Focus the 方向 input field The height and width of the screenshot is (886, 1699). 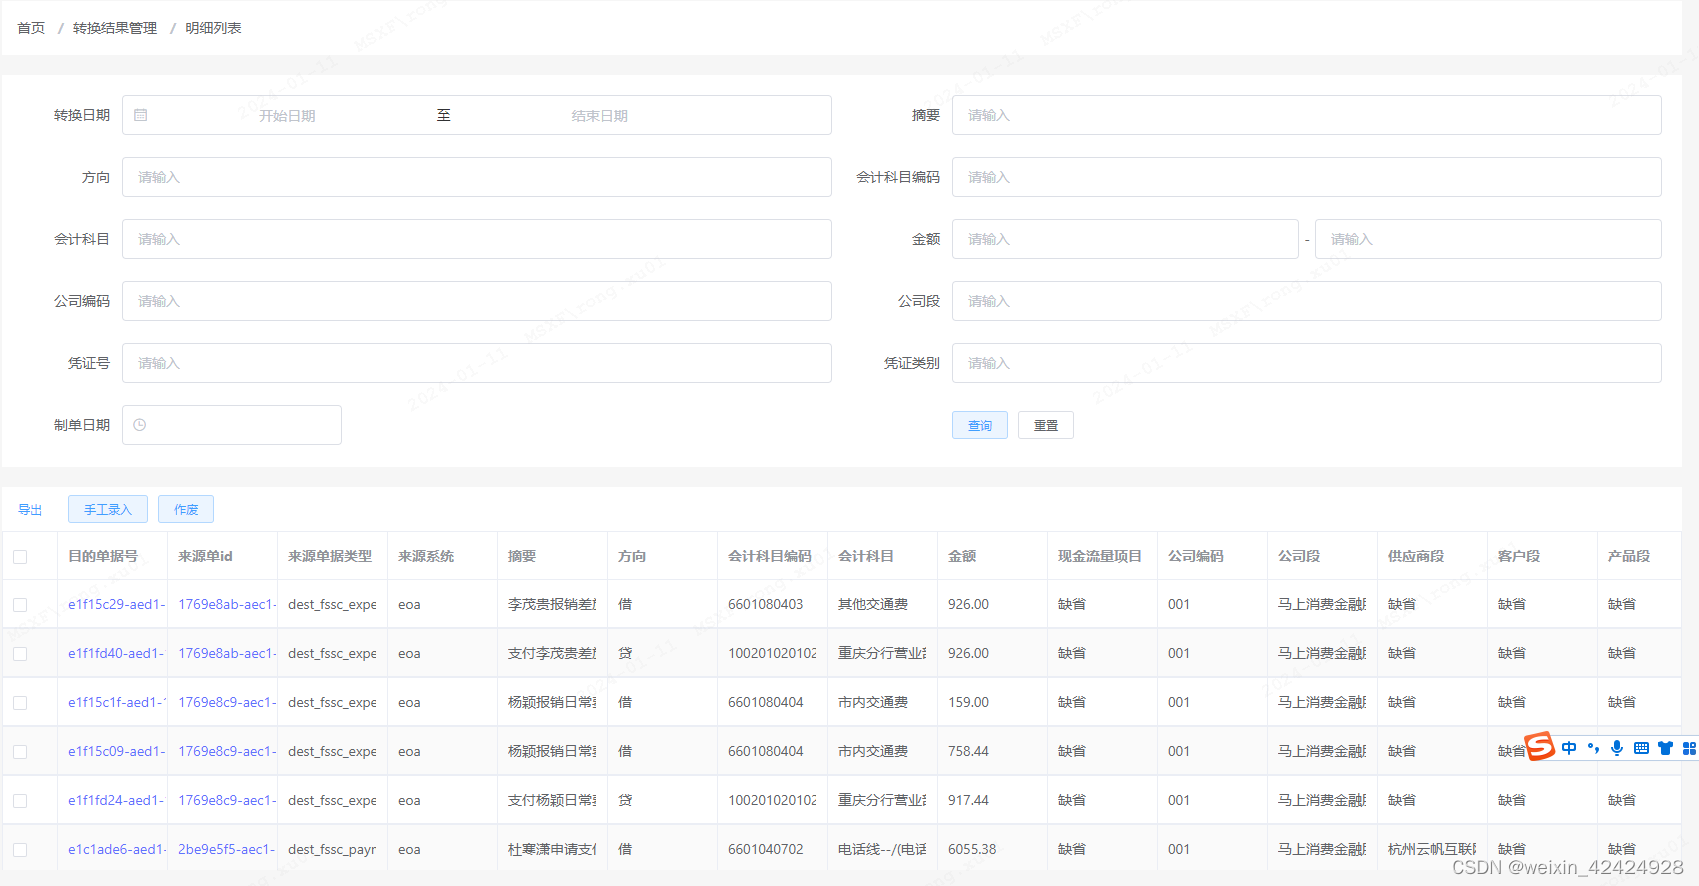(x=476, y=177)
